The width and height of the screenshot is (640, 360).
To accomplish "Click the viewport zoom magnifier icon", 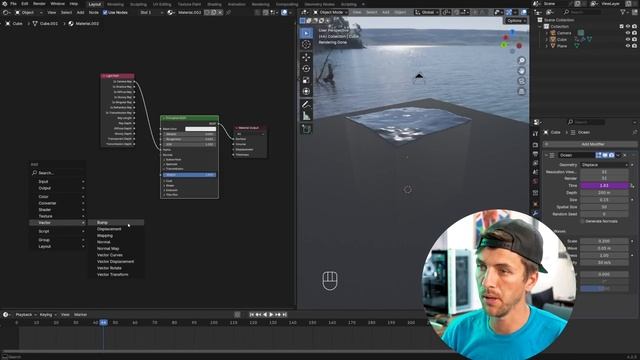I will click(521, 61).
